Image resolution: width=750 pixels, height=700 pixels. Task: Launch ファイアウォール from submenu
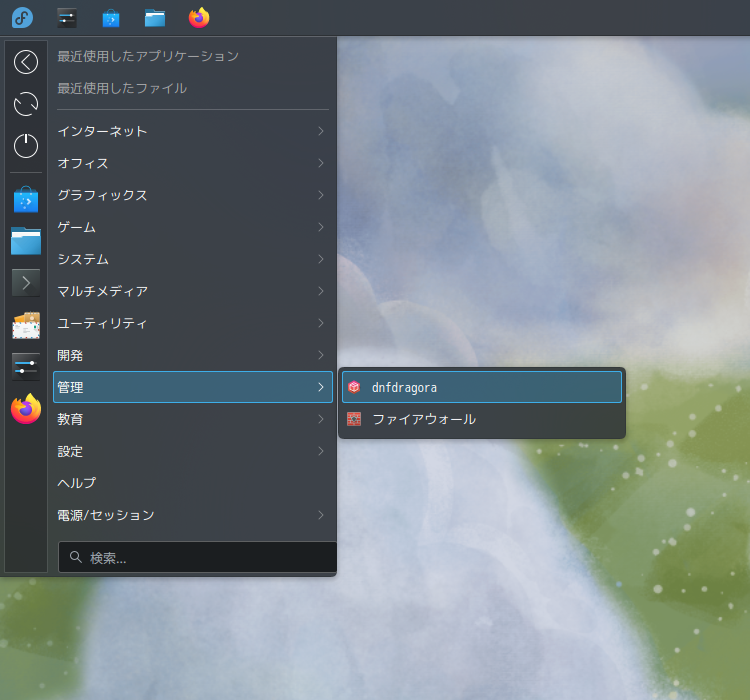[482, 419]
